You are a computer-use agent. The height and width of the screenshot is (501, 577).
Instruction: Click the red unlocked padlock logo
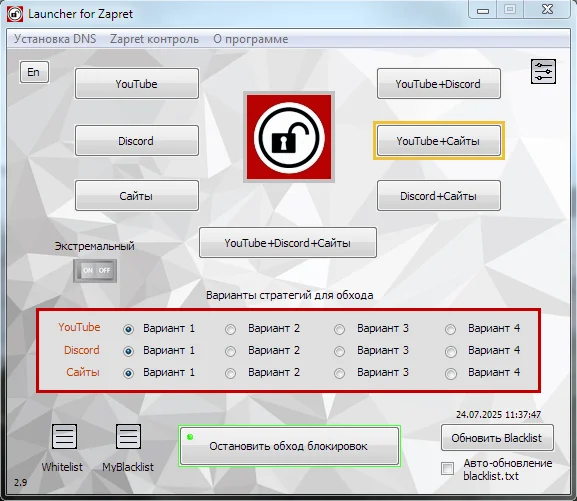coord(289,137)
